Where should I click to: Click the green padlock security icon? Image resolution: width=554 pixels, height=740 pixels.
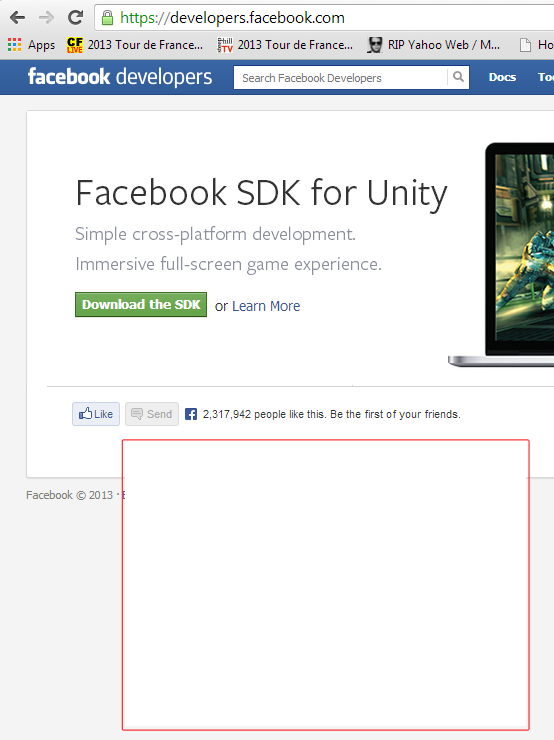point(108,18)
